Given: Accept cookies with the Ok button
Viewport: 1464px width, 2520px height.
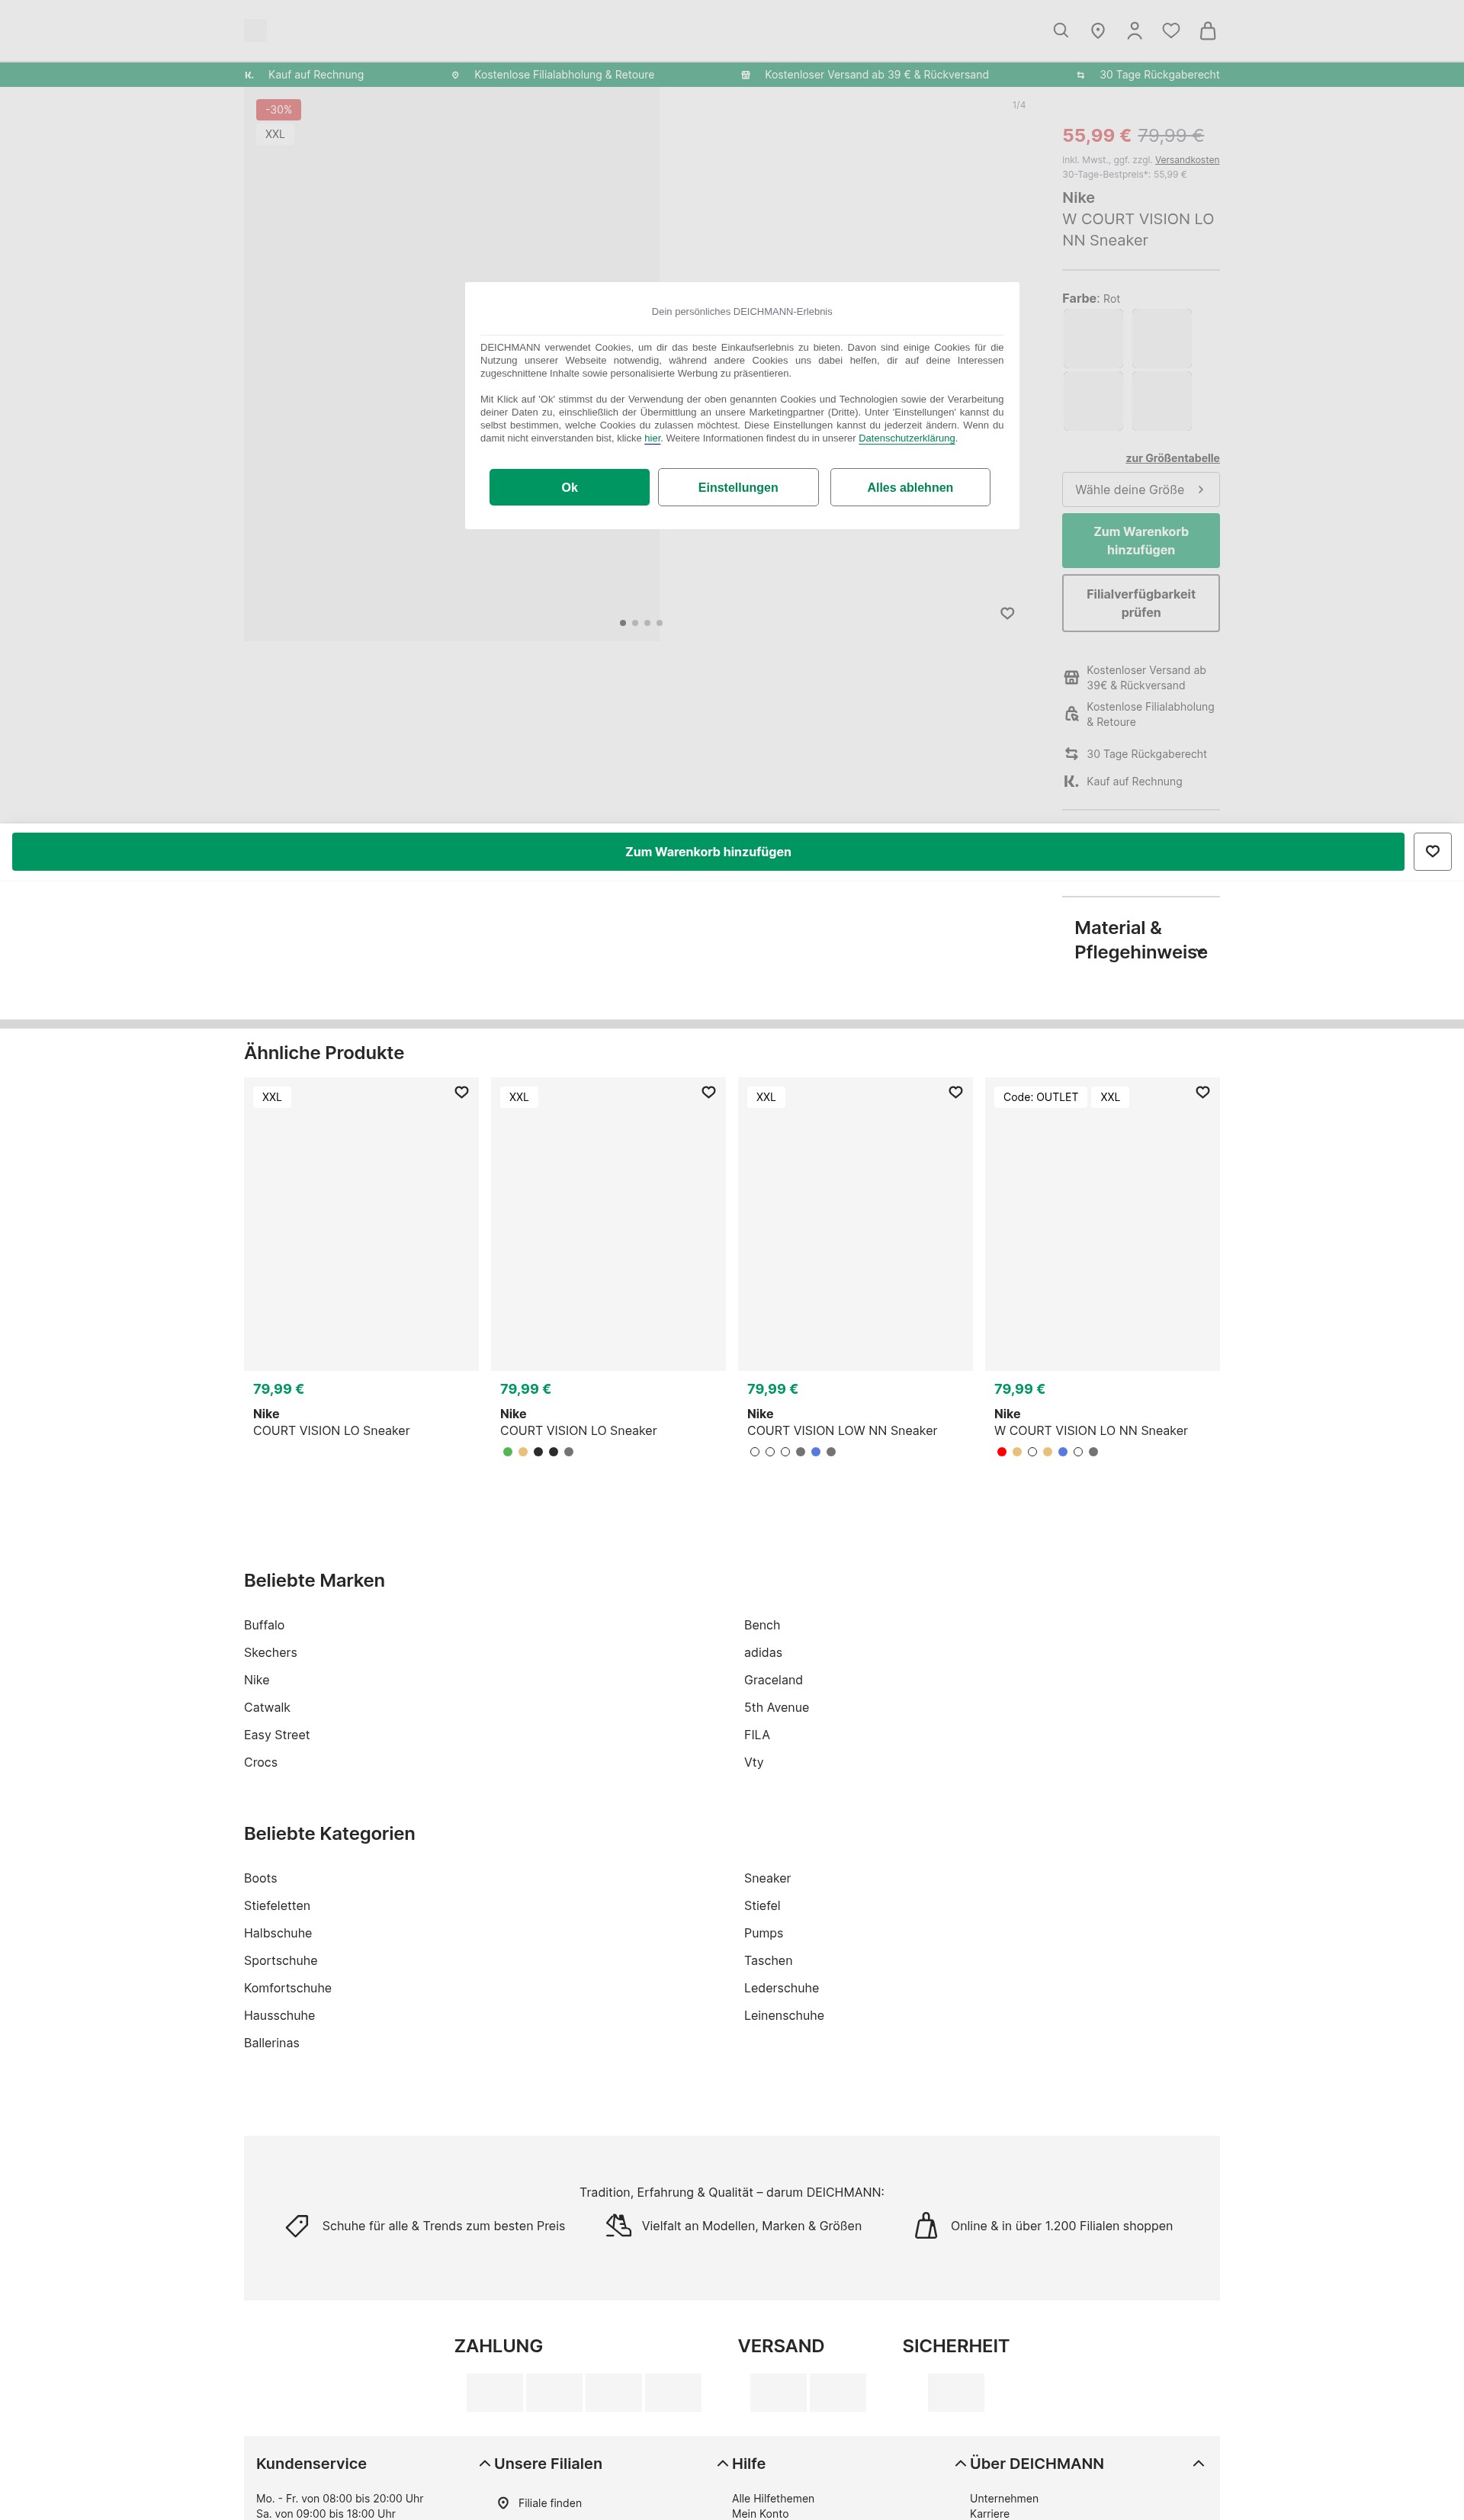Looking at the screenshot, I should (x=569, y=487).
